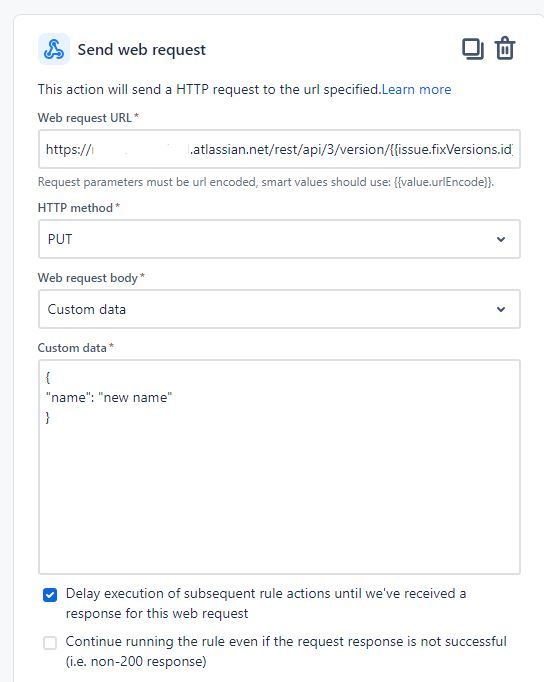This screenshot has width=544, height=682.
Task: Open the HTTP method dropdown showing PUT
Action: pyautogui.click(x=279, y=239)
